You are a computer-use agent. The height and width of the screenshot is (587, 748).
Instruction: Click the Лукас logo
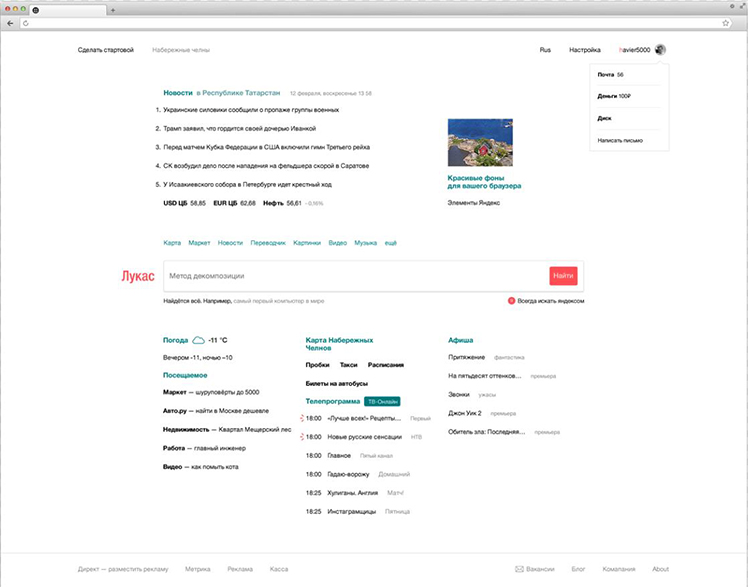coord(138,276)
